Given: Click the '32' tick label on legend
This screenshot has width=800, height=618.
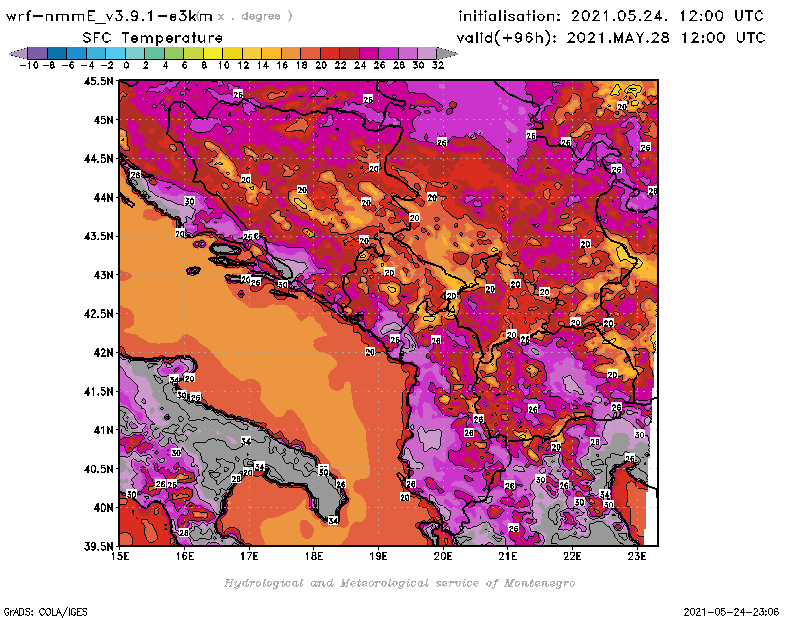Looking at the screenshot, I should [438, 65].
